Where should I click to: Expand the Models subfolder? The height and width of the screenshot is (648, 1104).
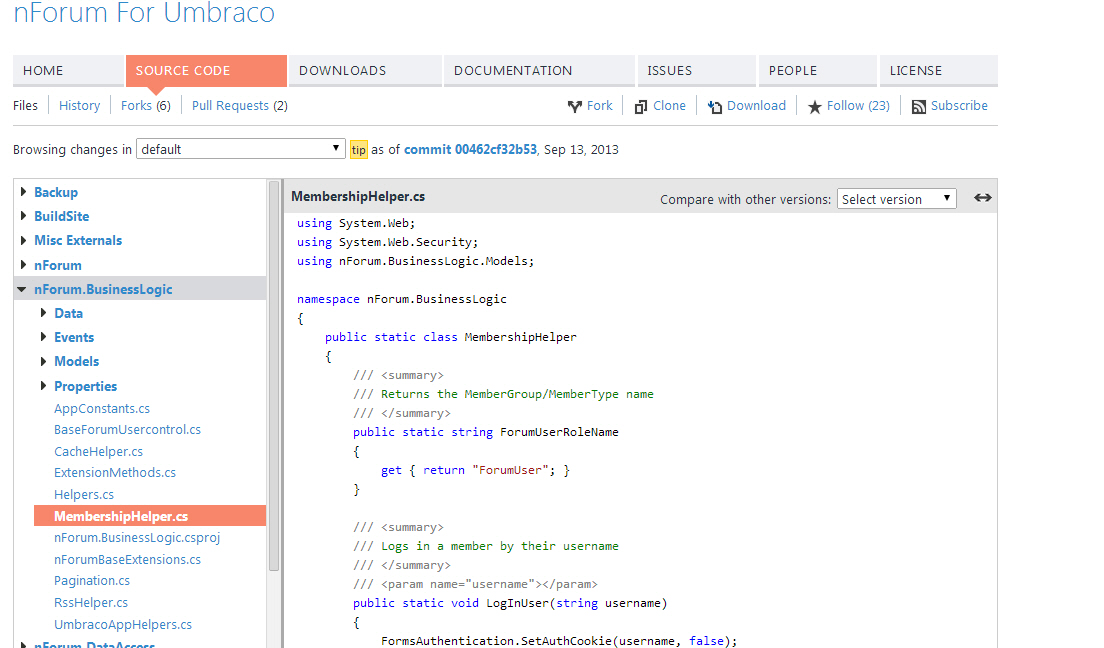click(x=43, y=361)
